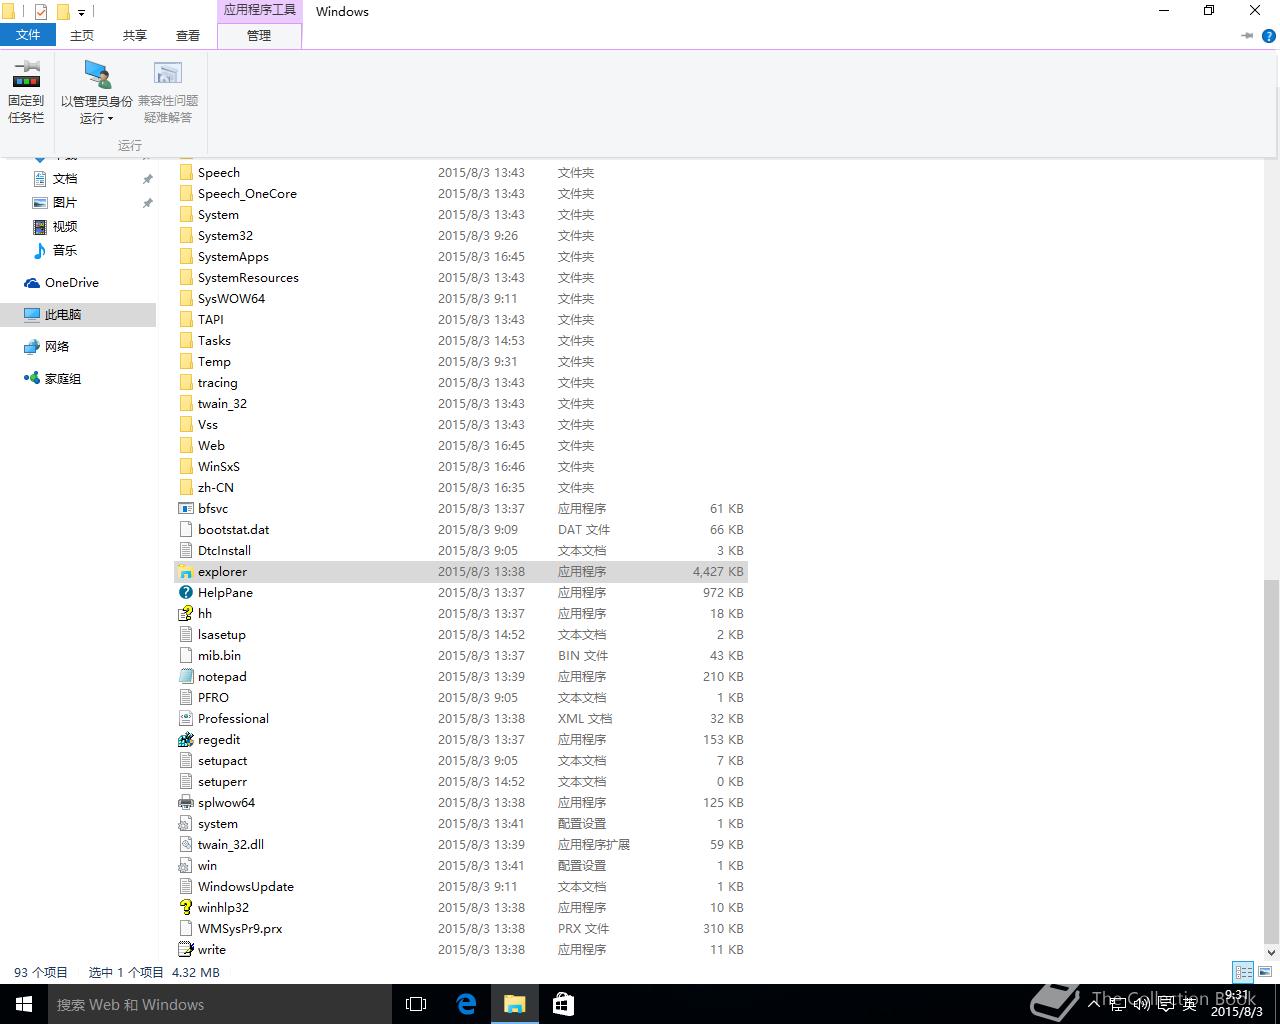
Task: Switch to large icons view button
Action: click(1263, 972)
